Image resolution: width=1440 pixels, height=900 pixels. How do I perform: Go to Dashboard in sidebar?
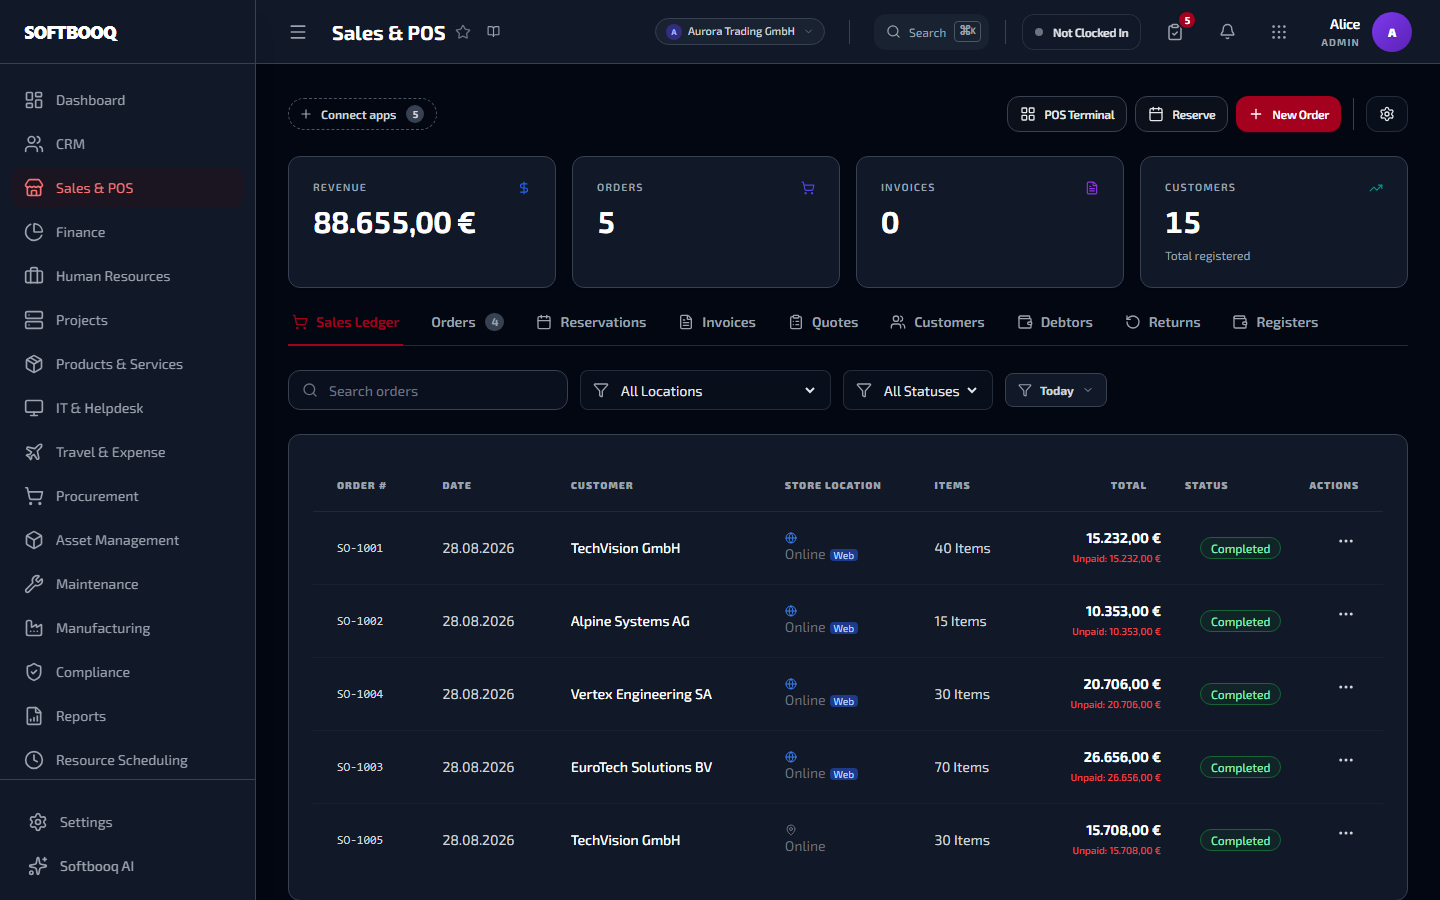tap(128, 100)
